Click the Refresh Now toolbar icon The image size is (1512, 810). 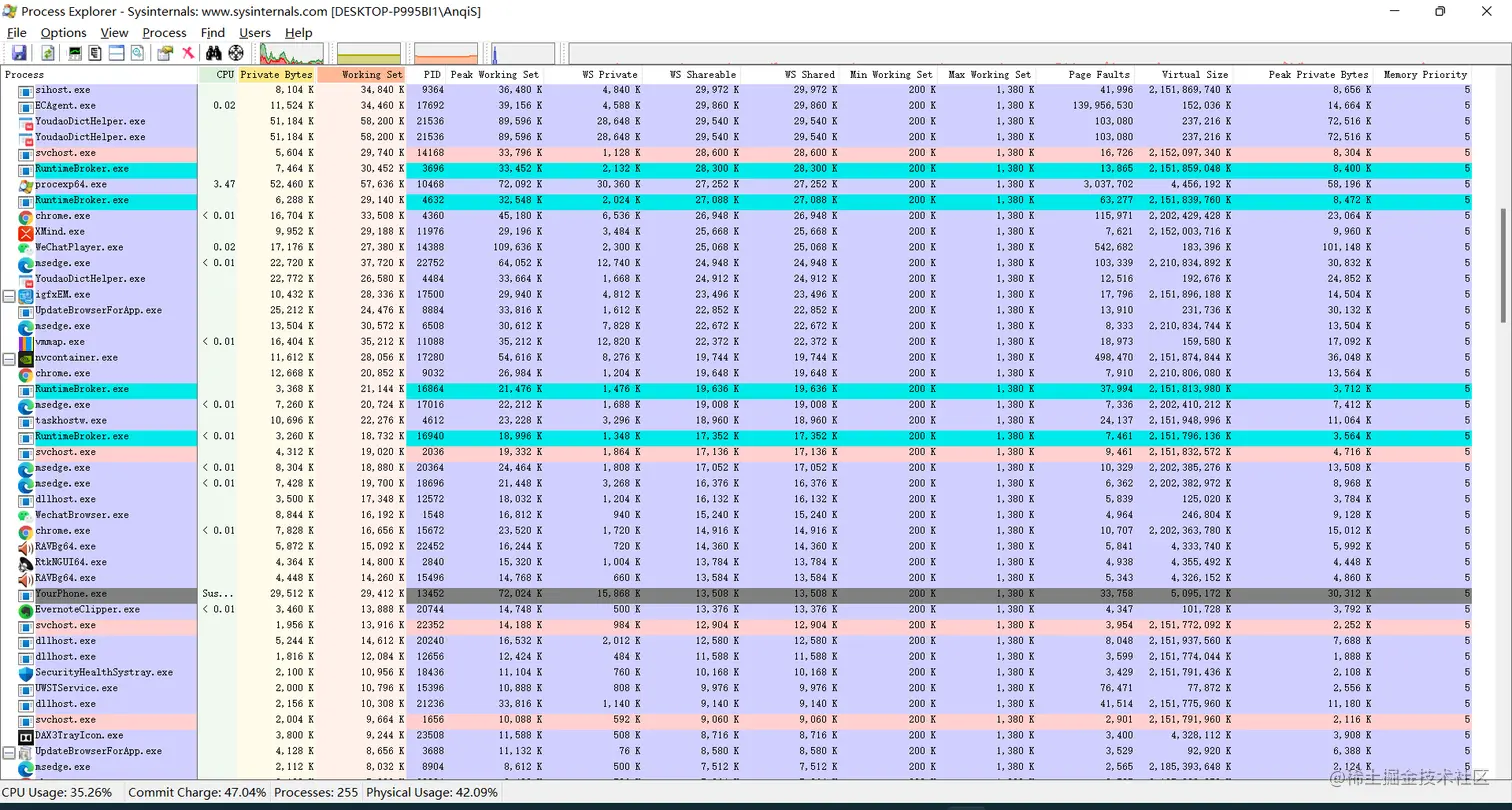click(48, 53)
